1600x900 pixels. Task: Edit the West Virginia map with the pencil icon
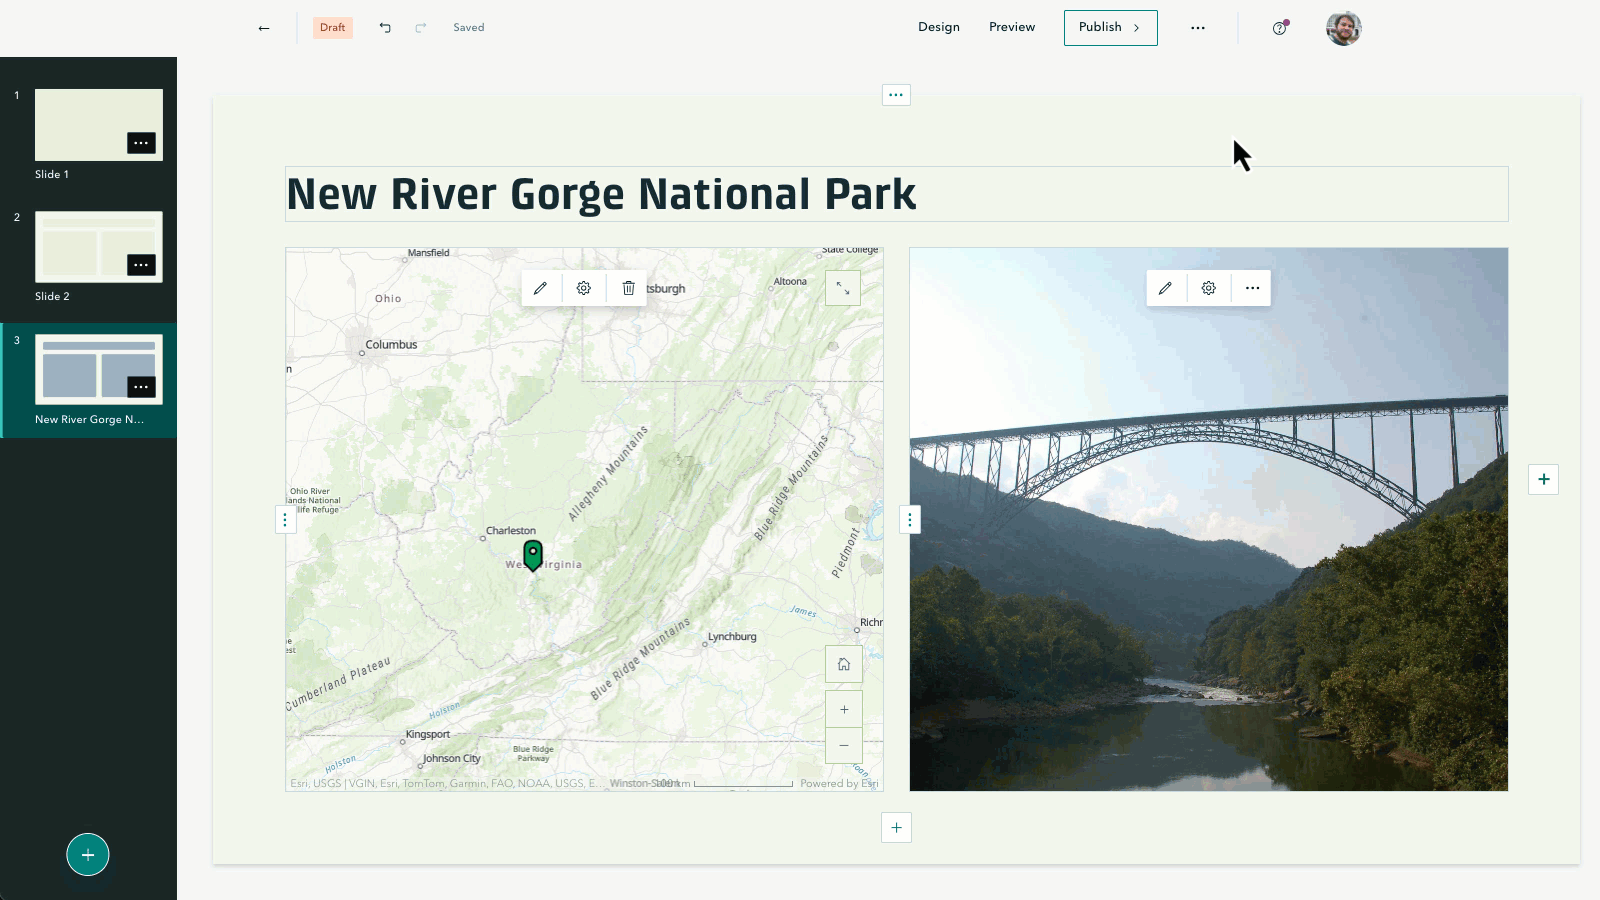pos(540,288)
